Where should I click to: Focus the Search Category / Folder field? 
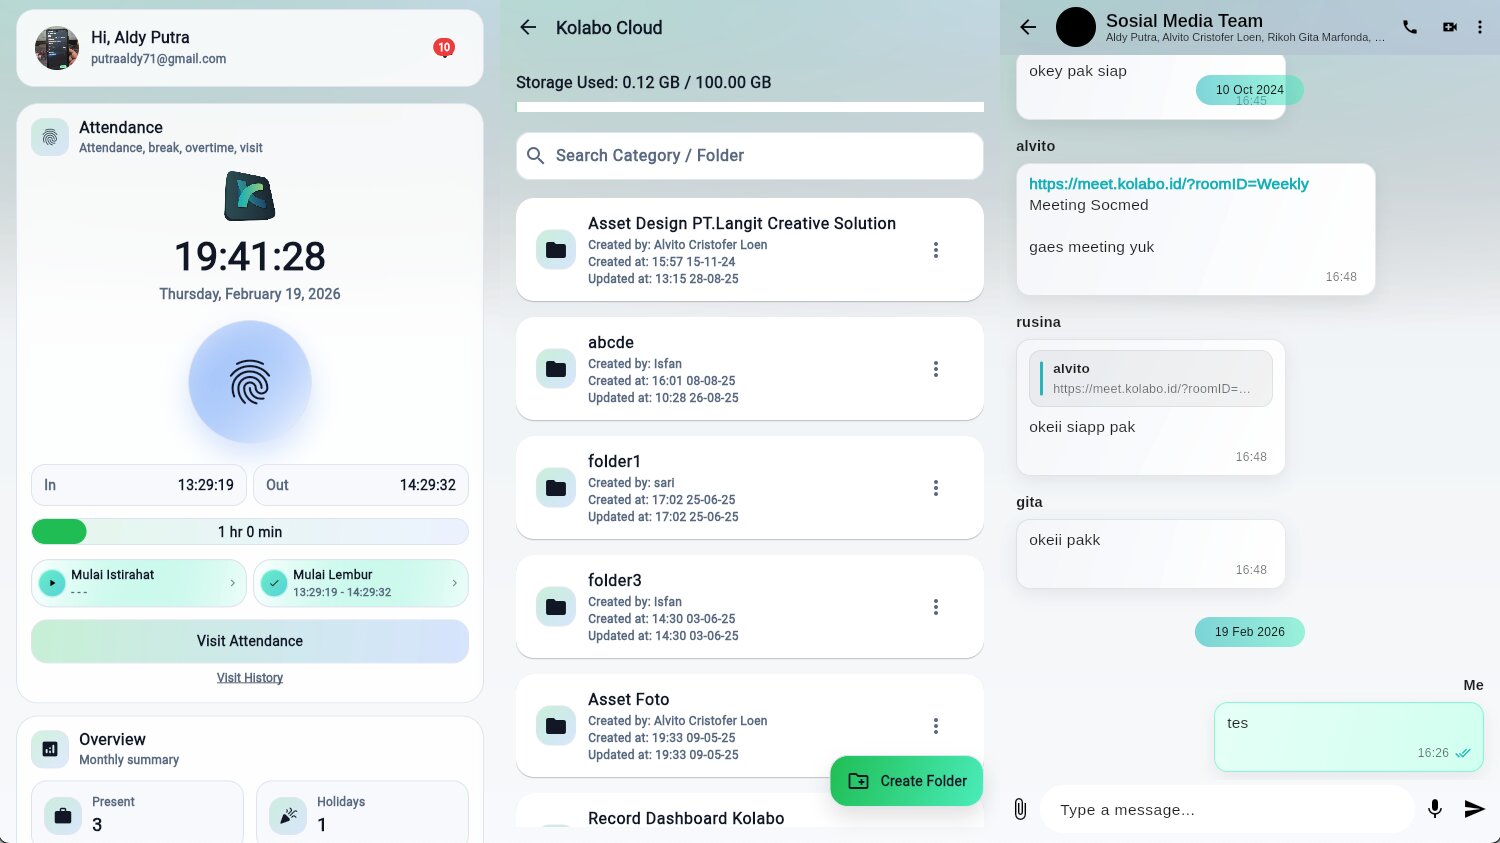click(750, 156)
